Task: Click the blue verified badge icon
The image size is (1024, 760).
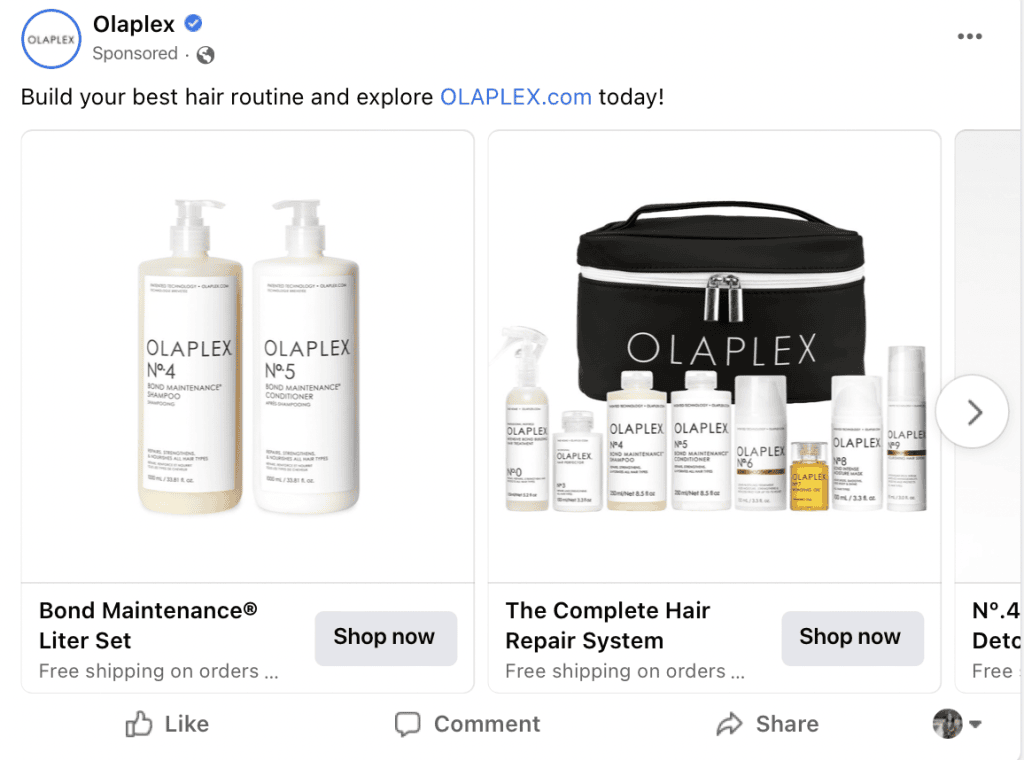Action: click(x=193, y=24)
